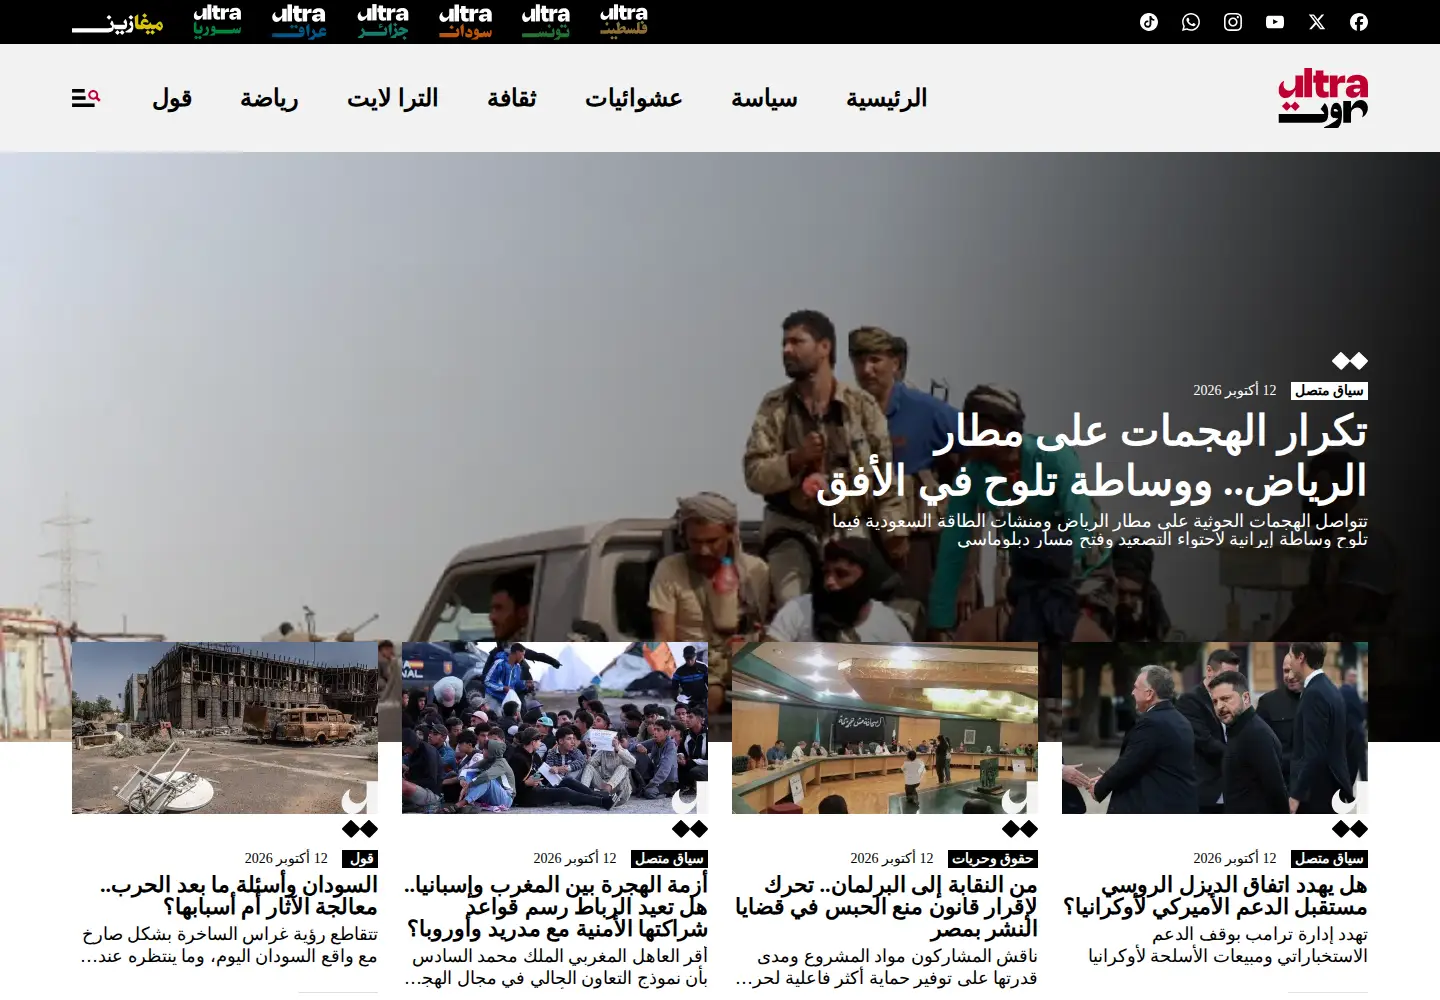Select سياسة in the navigation menu
The height and width of the screenshot is (1000, 1440).
(x=764, y=98)
